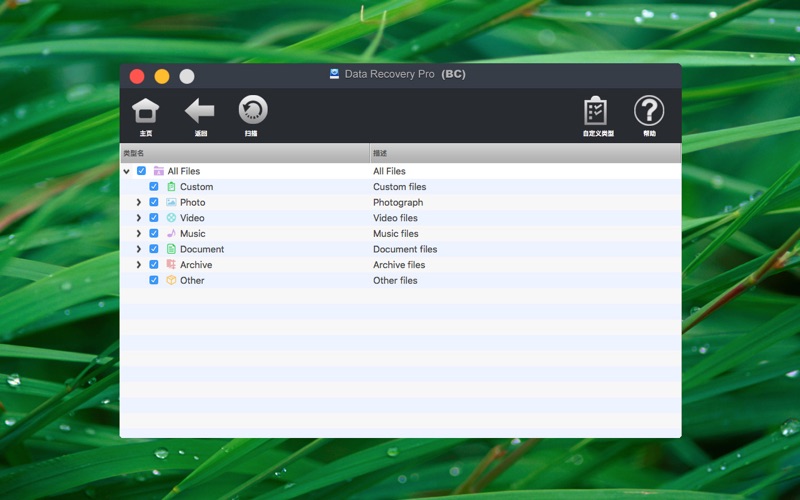The height and width of the screenshot is (500, 800).
Task: Sort by the 类型名 column header
Action: click(244, 153)
